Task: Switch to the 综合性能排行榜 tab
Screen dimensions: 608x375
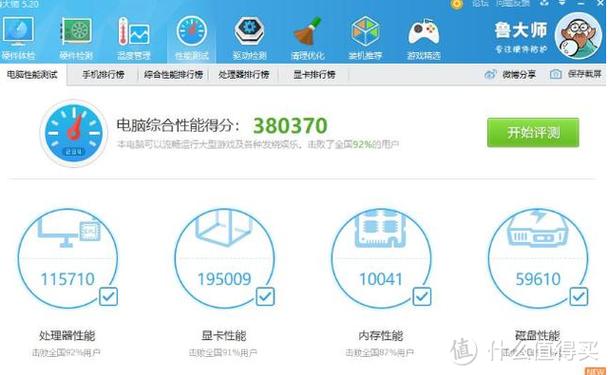Action: [x=173, y=74]
